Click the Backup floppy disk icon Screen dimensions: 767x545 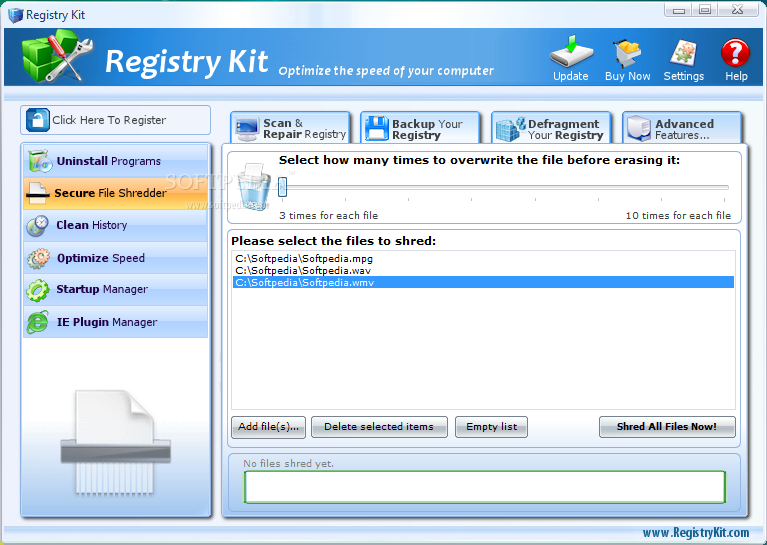click(x=377, y=129)
